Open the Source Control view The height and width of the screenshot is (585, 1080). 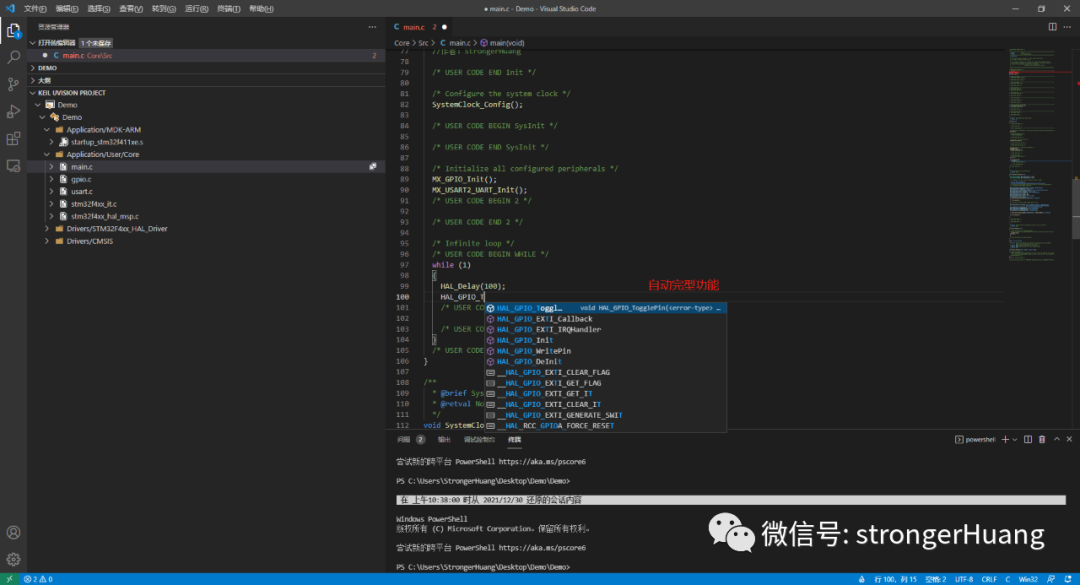(14, 84)
